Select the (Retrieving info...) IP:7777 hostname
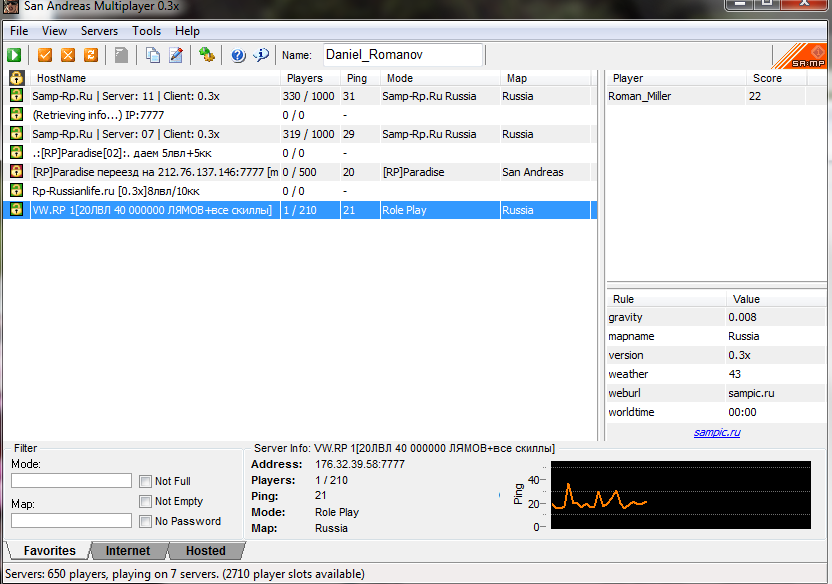 pos(98,115)
